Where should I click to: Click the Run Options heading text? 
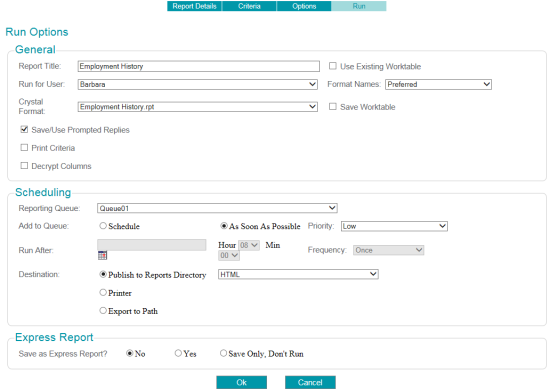(37, 32)
